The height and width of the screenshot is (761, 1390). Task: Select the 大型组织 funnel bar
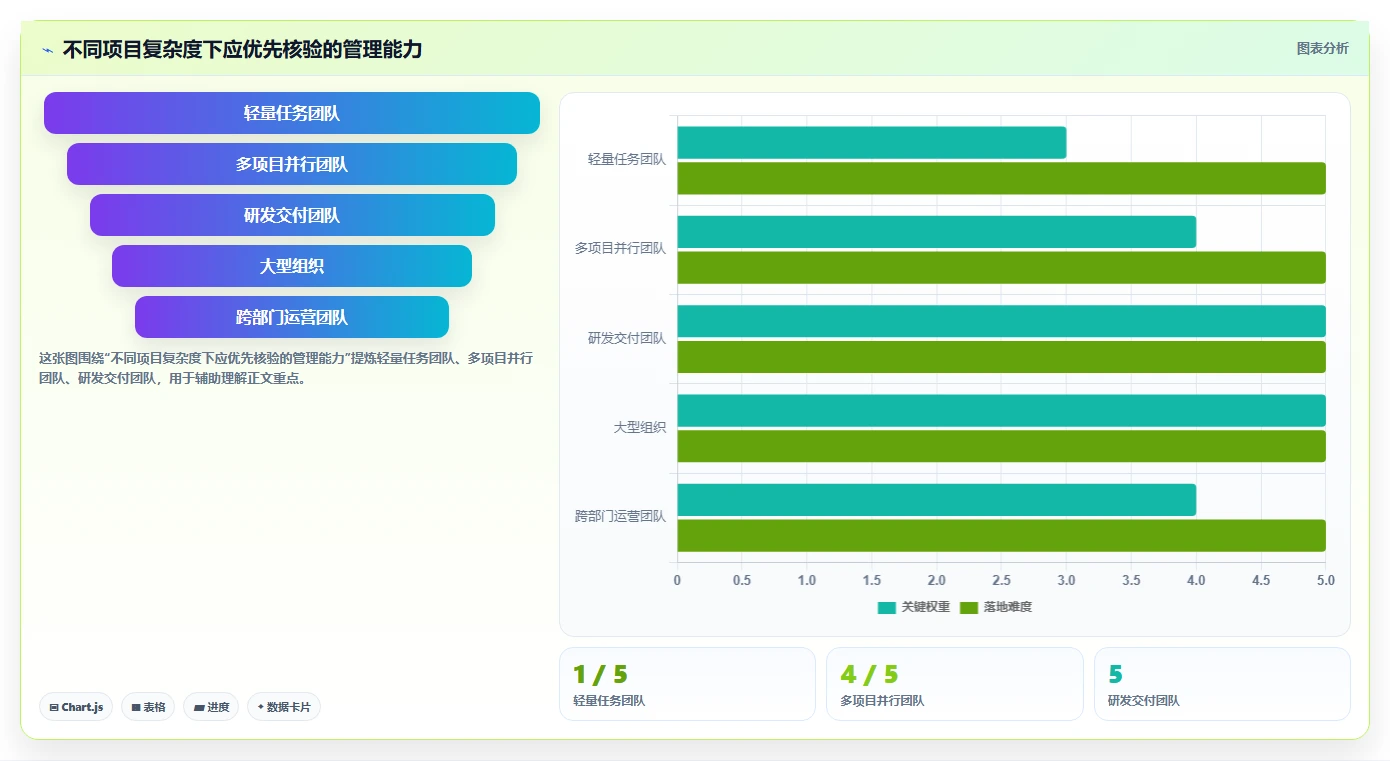click(292, 266)
